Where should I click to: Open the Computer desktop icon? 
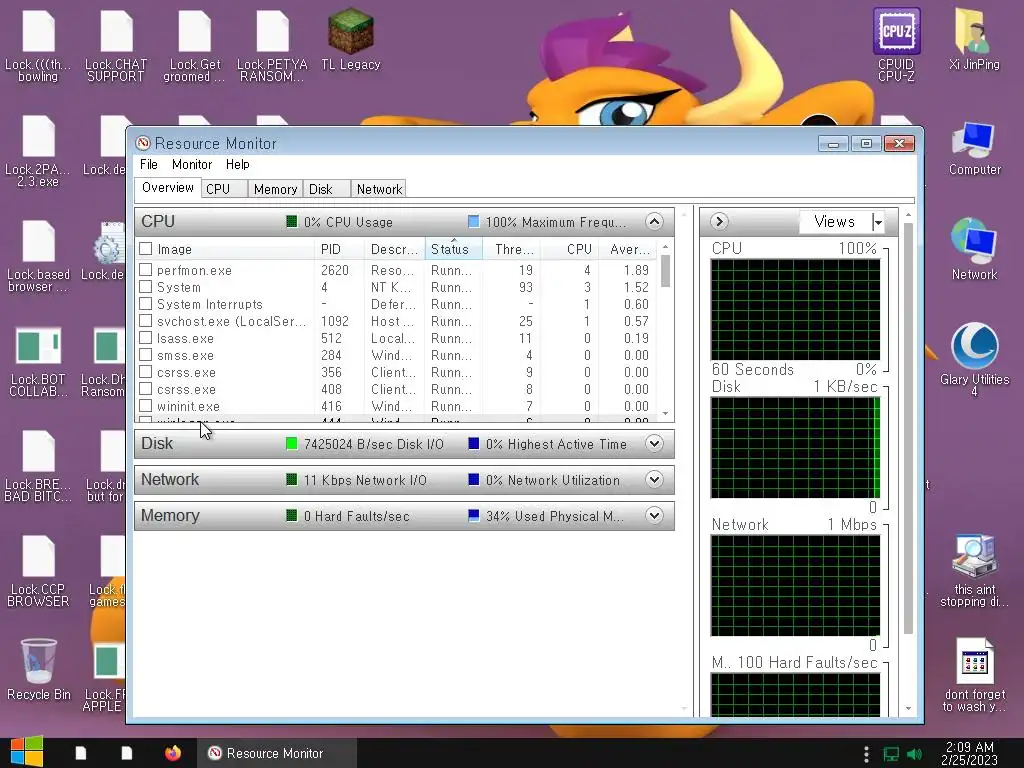(974, 148)
